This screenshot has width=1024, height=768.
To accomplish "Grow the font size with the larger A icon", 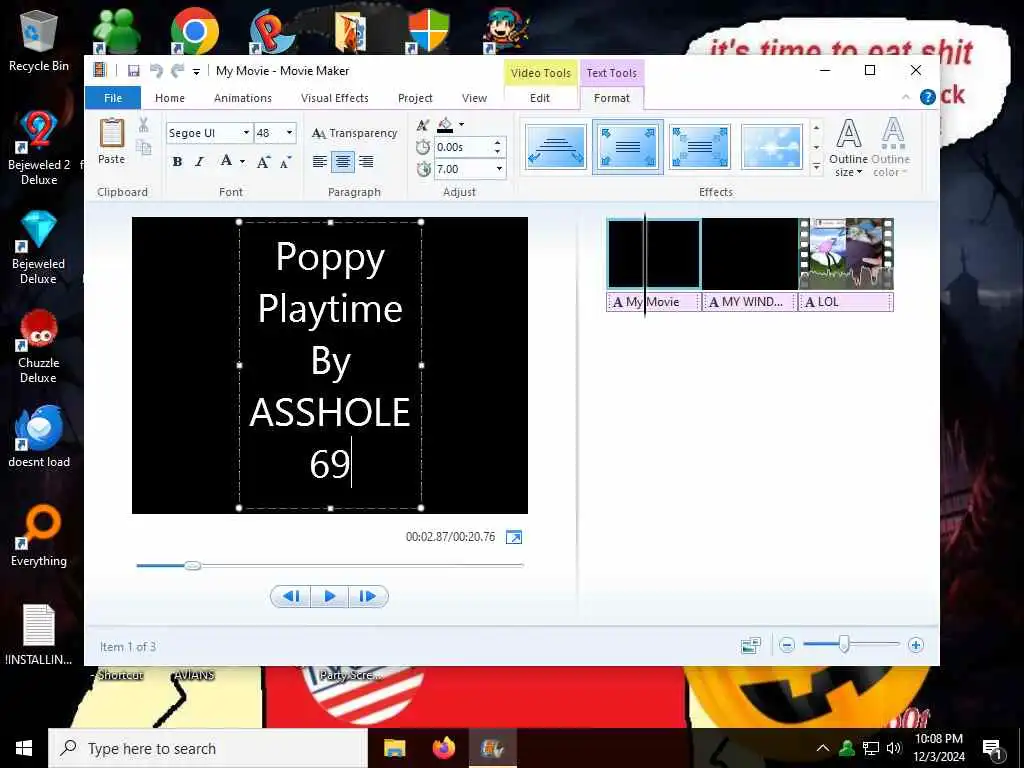I will (x=263, y=162).
